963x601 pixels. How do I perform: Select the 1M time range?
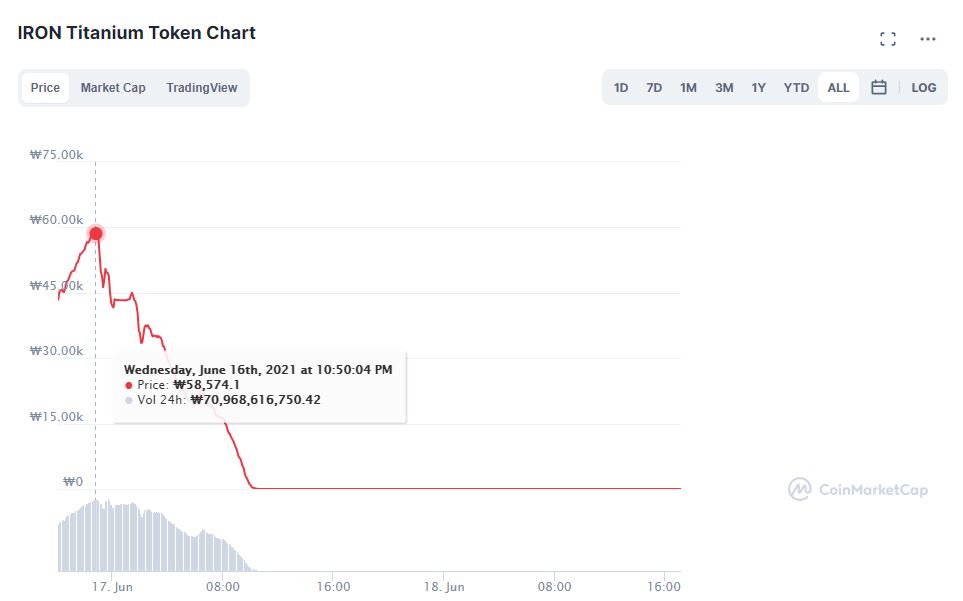688,88
